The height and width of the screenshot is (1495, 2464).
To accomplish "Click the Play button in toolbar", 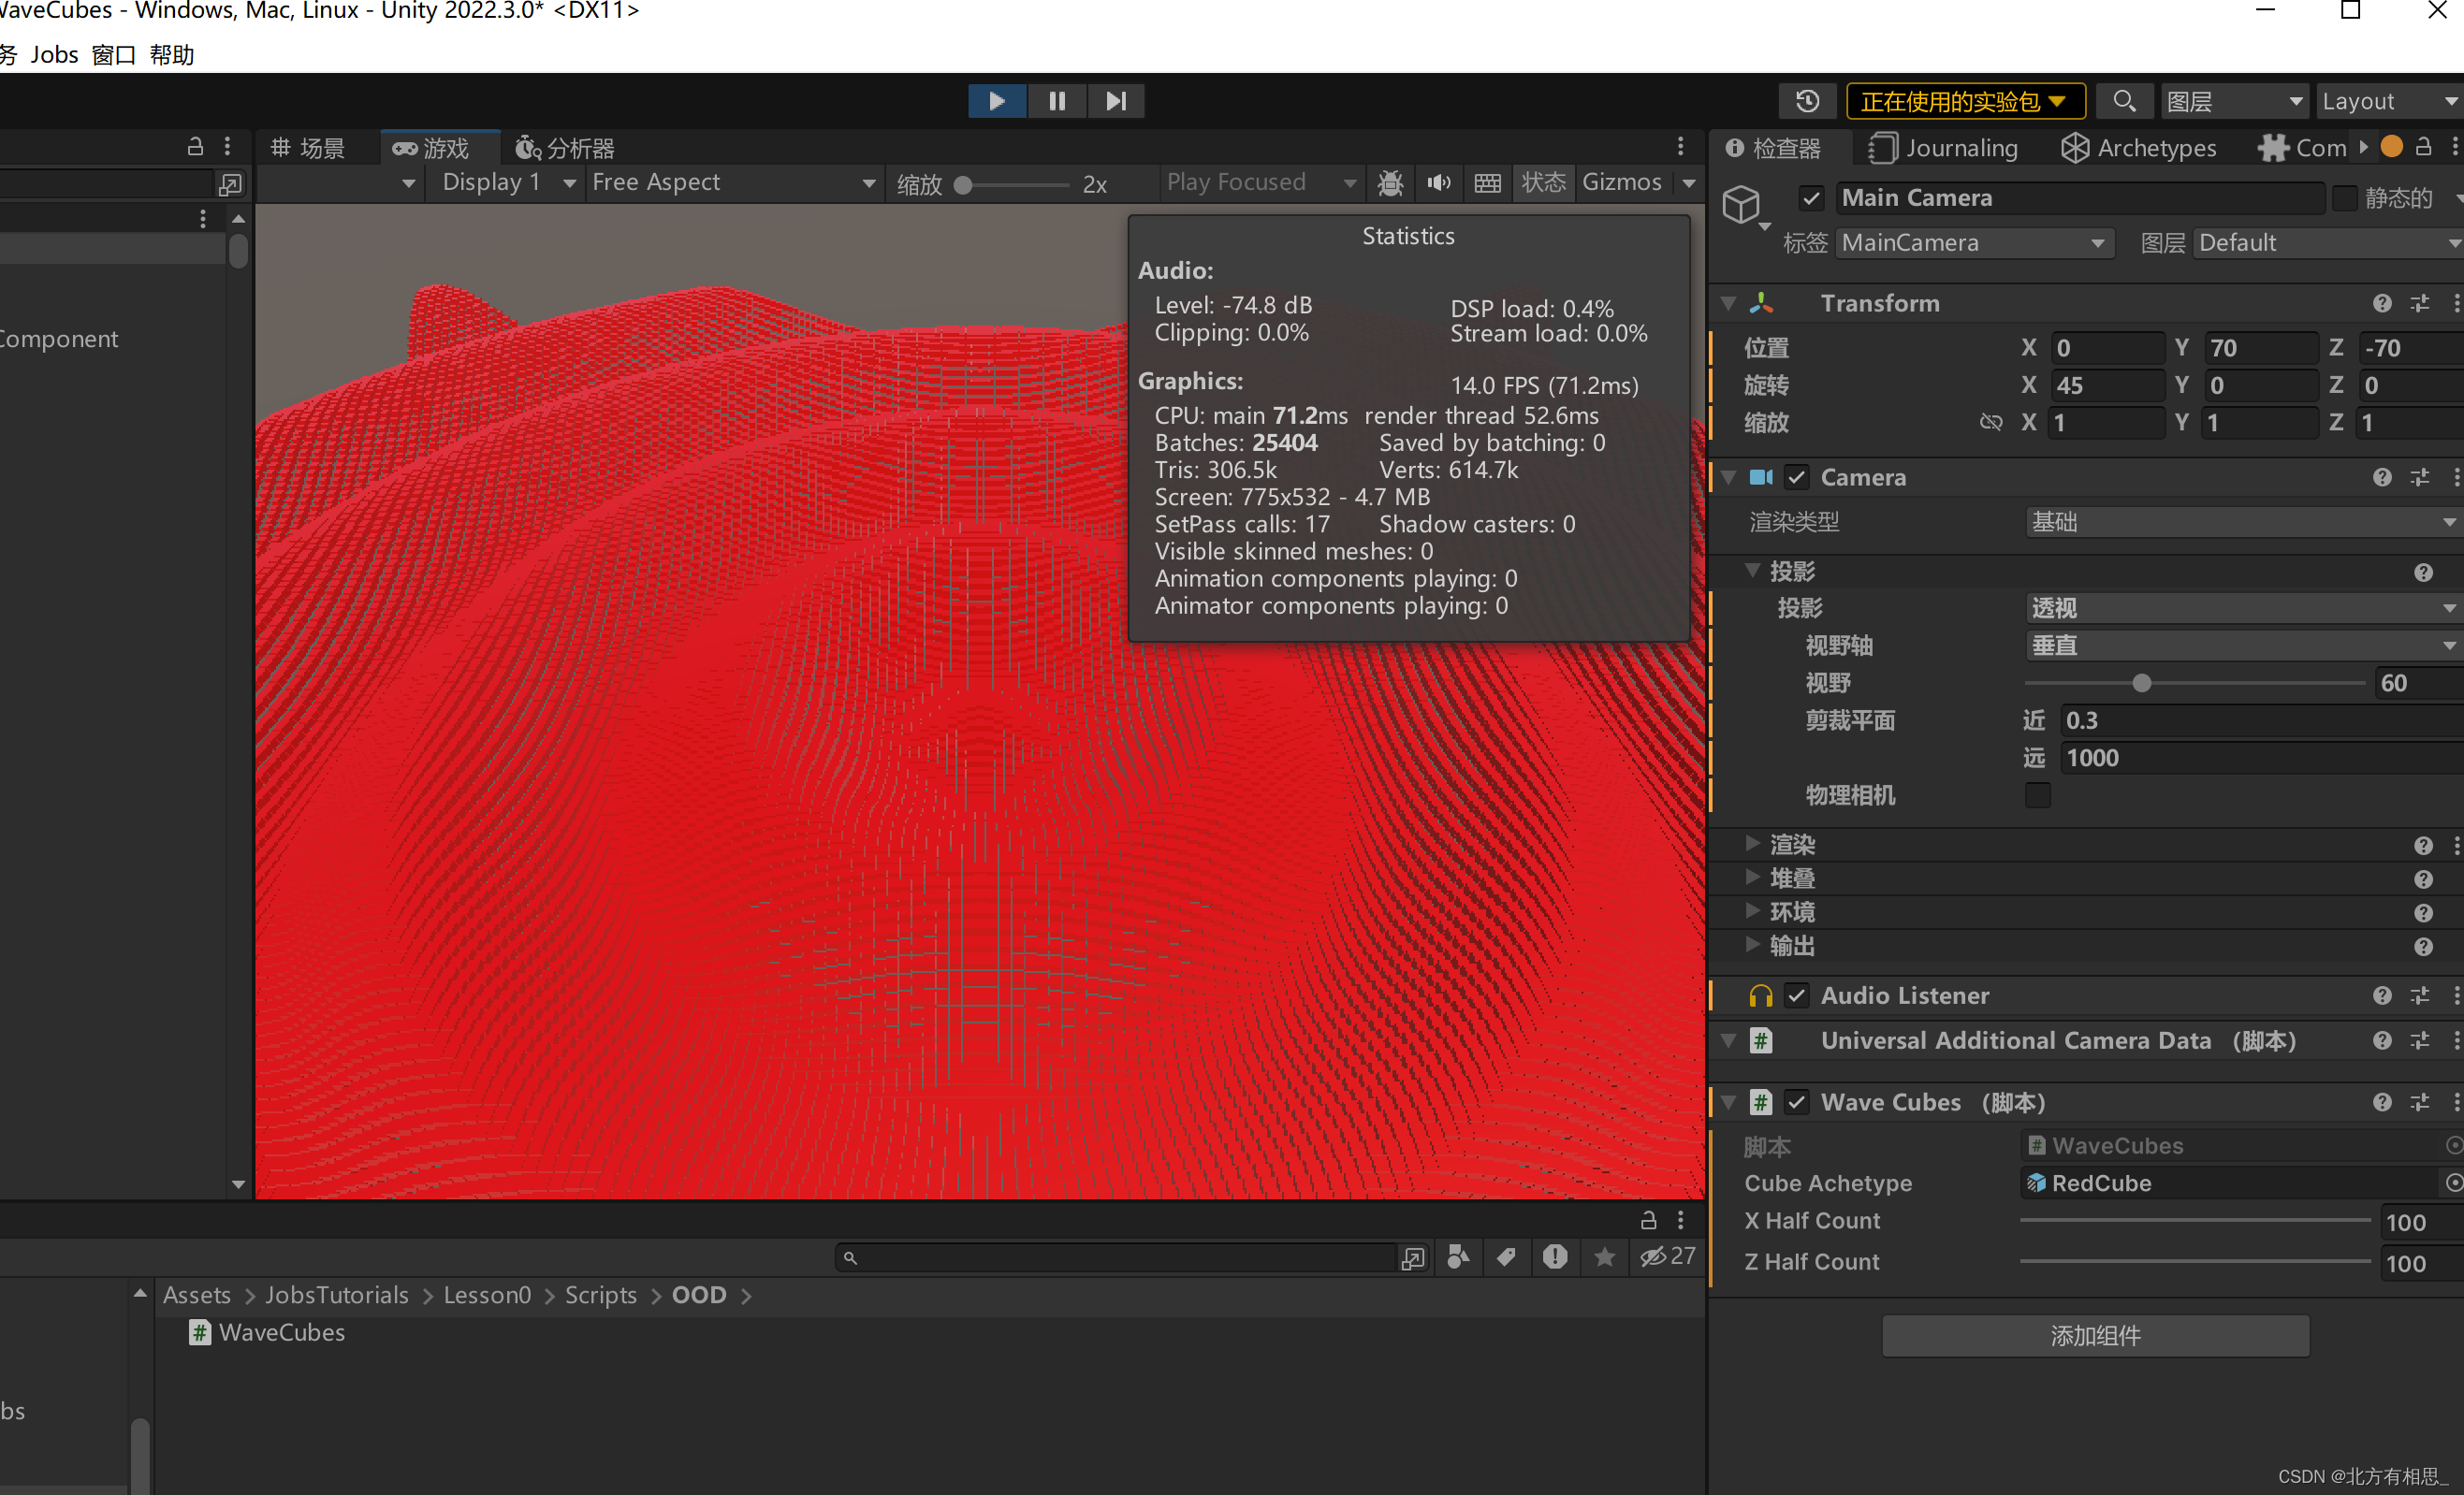I will pos(996,101).
